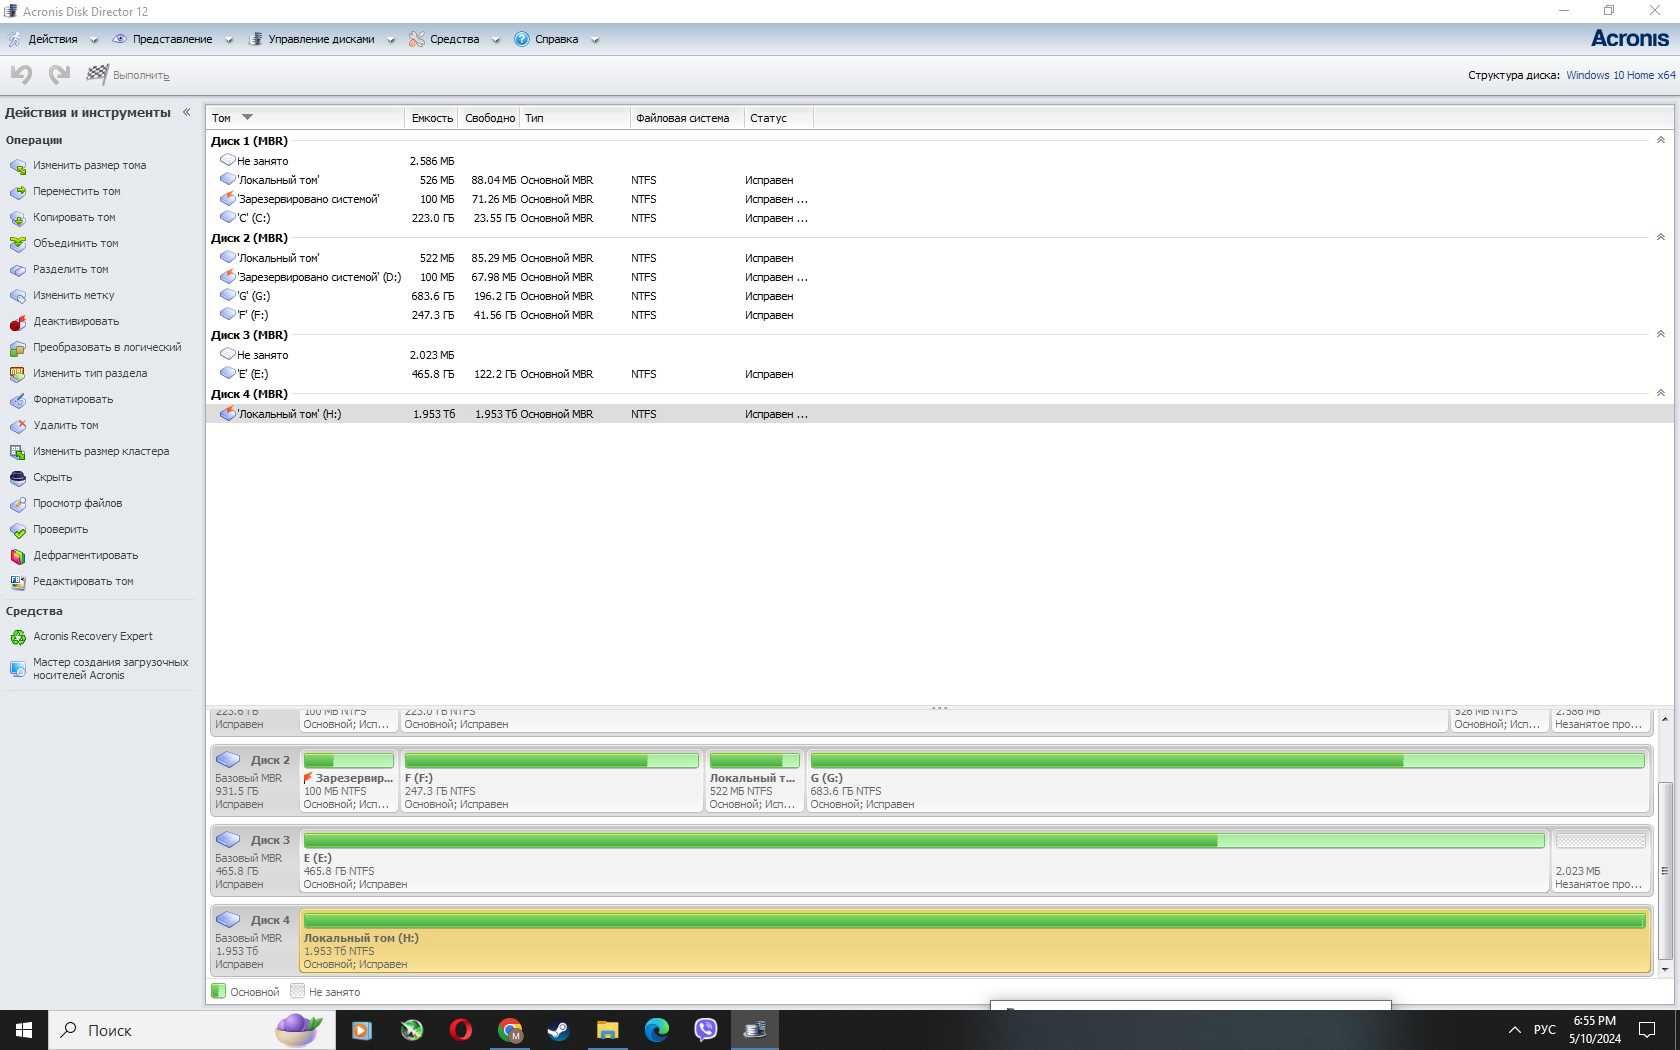
Task: Click the F (F:) partition usage bar
Action: click(551, 761)
